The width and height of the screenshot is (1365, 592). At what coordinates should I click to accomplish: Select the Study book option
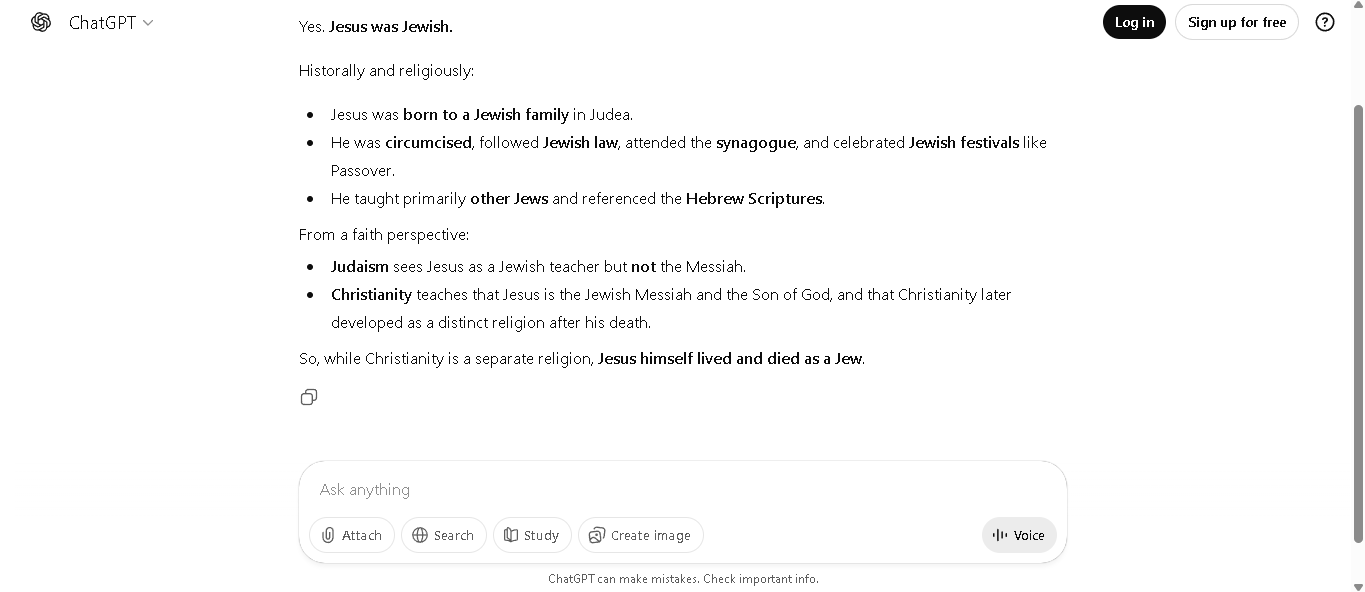(x=532, y=535)
